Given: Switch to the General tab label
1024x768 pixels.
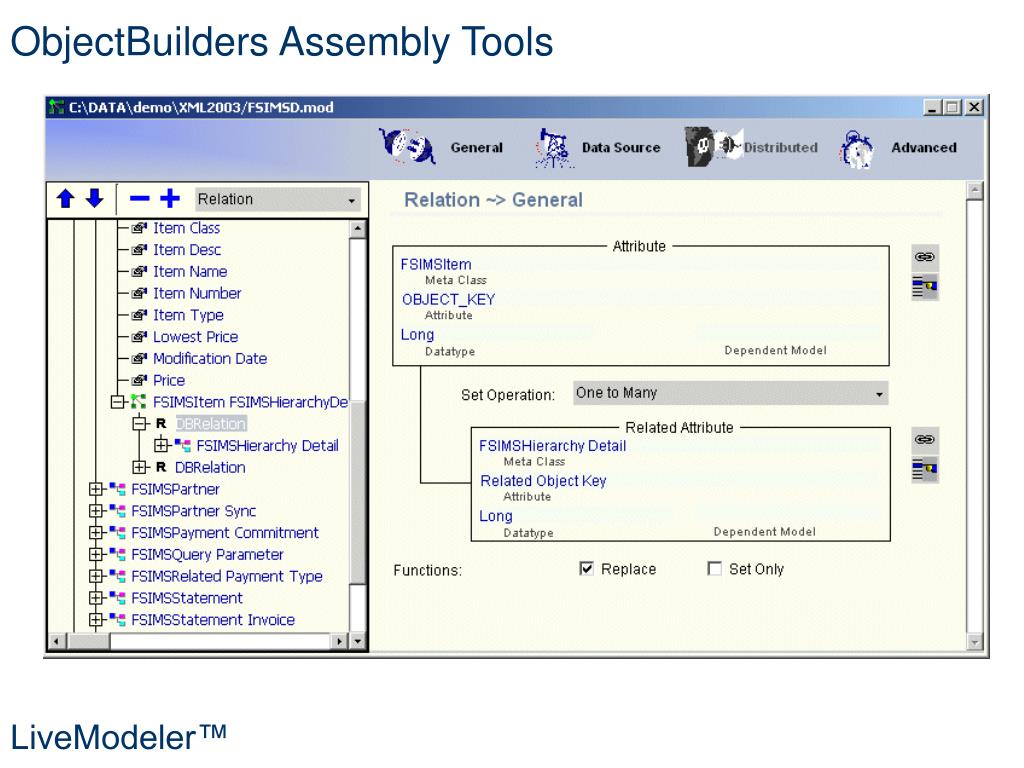Looking at the screenshot, I should pos(477,148).
